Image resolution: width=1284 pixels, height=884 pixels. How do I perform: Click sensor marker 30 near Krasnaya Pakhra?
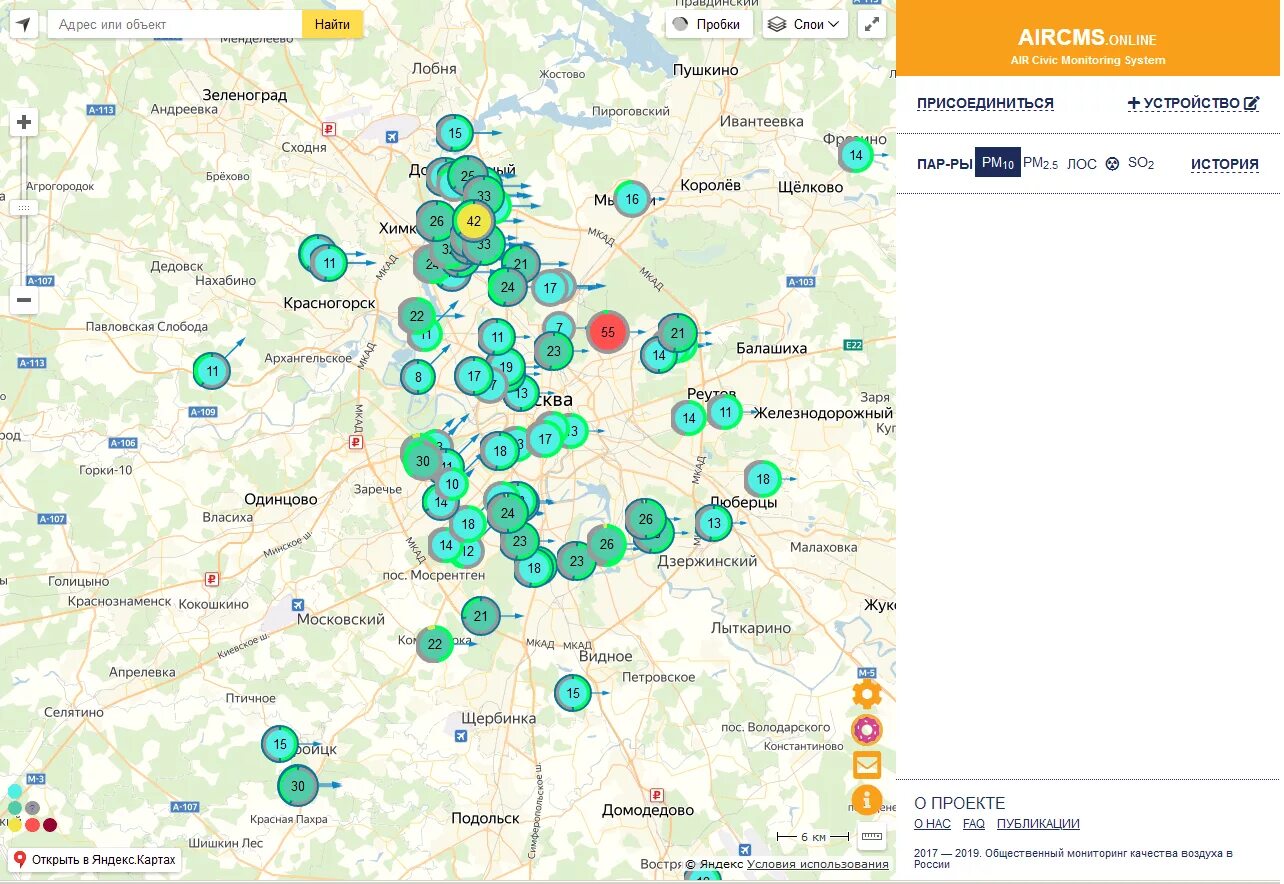[x=298, y=786]
